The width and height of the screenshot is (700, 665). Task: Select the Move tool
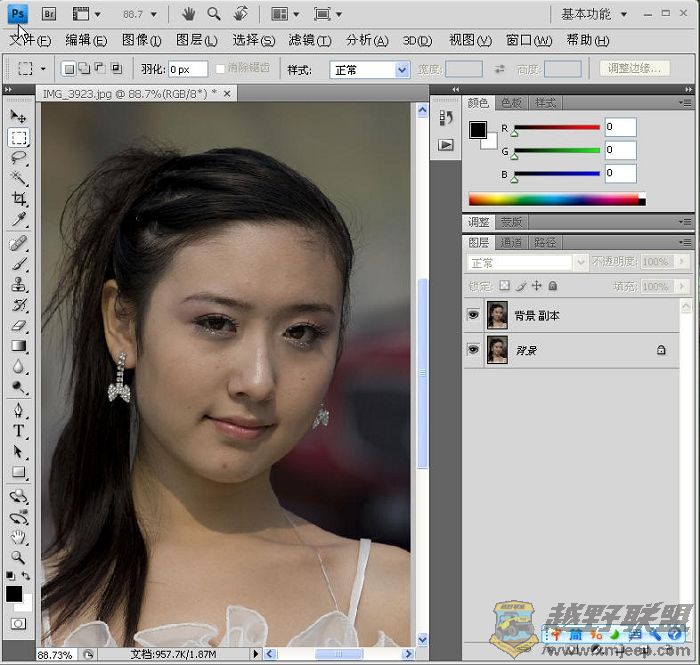[18, 116]
